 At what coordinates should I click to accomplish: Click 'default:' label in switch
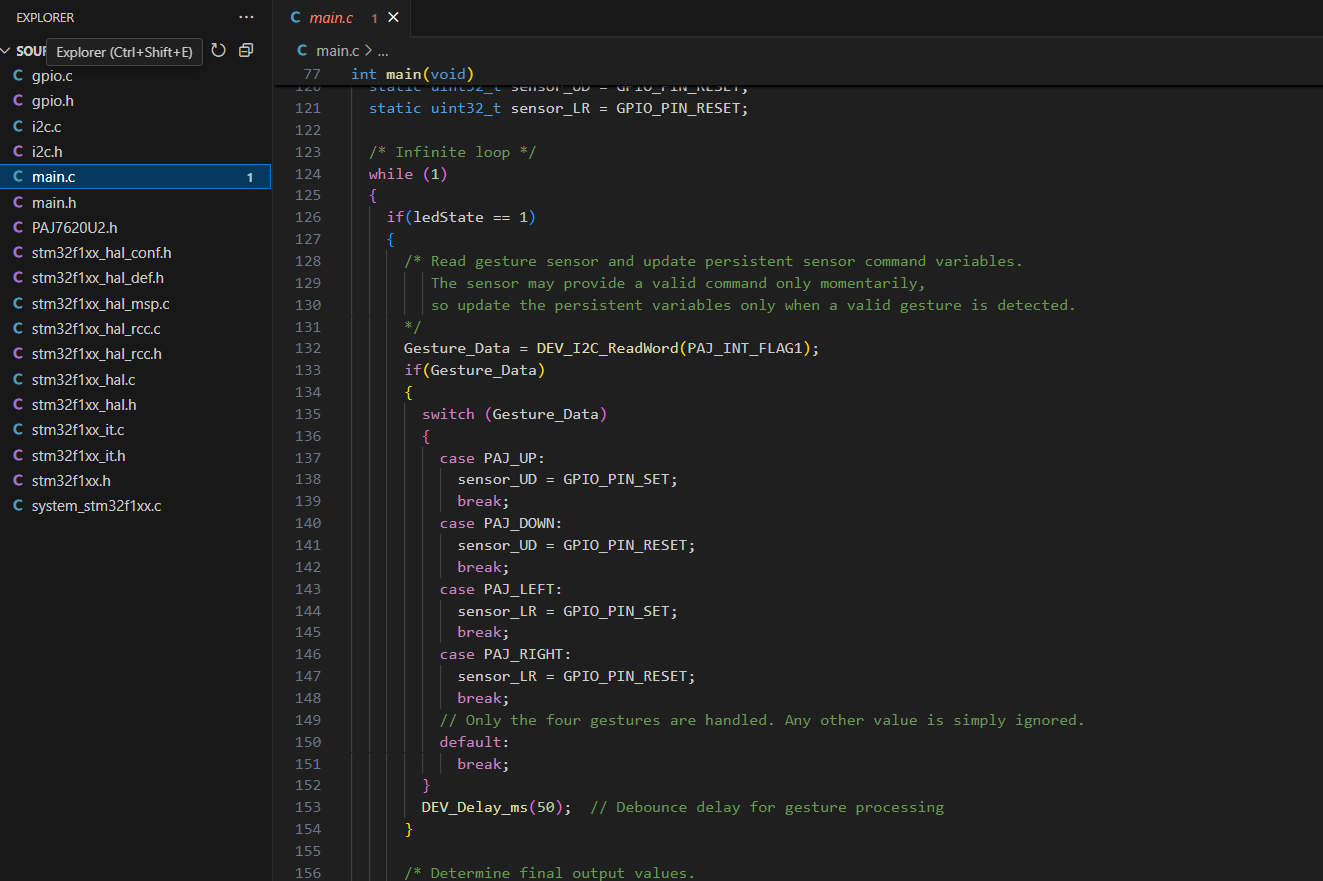[475, 742]
